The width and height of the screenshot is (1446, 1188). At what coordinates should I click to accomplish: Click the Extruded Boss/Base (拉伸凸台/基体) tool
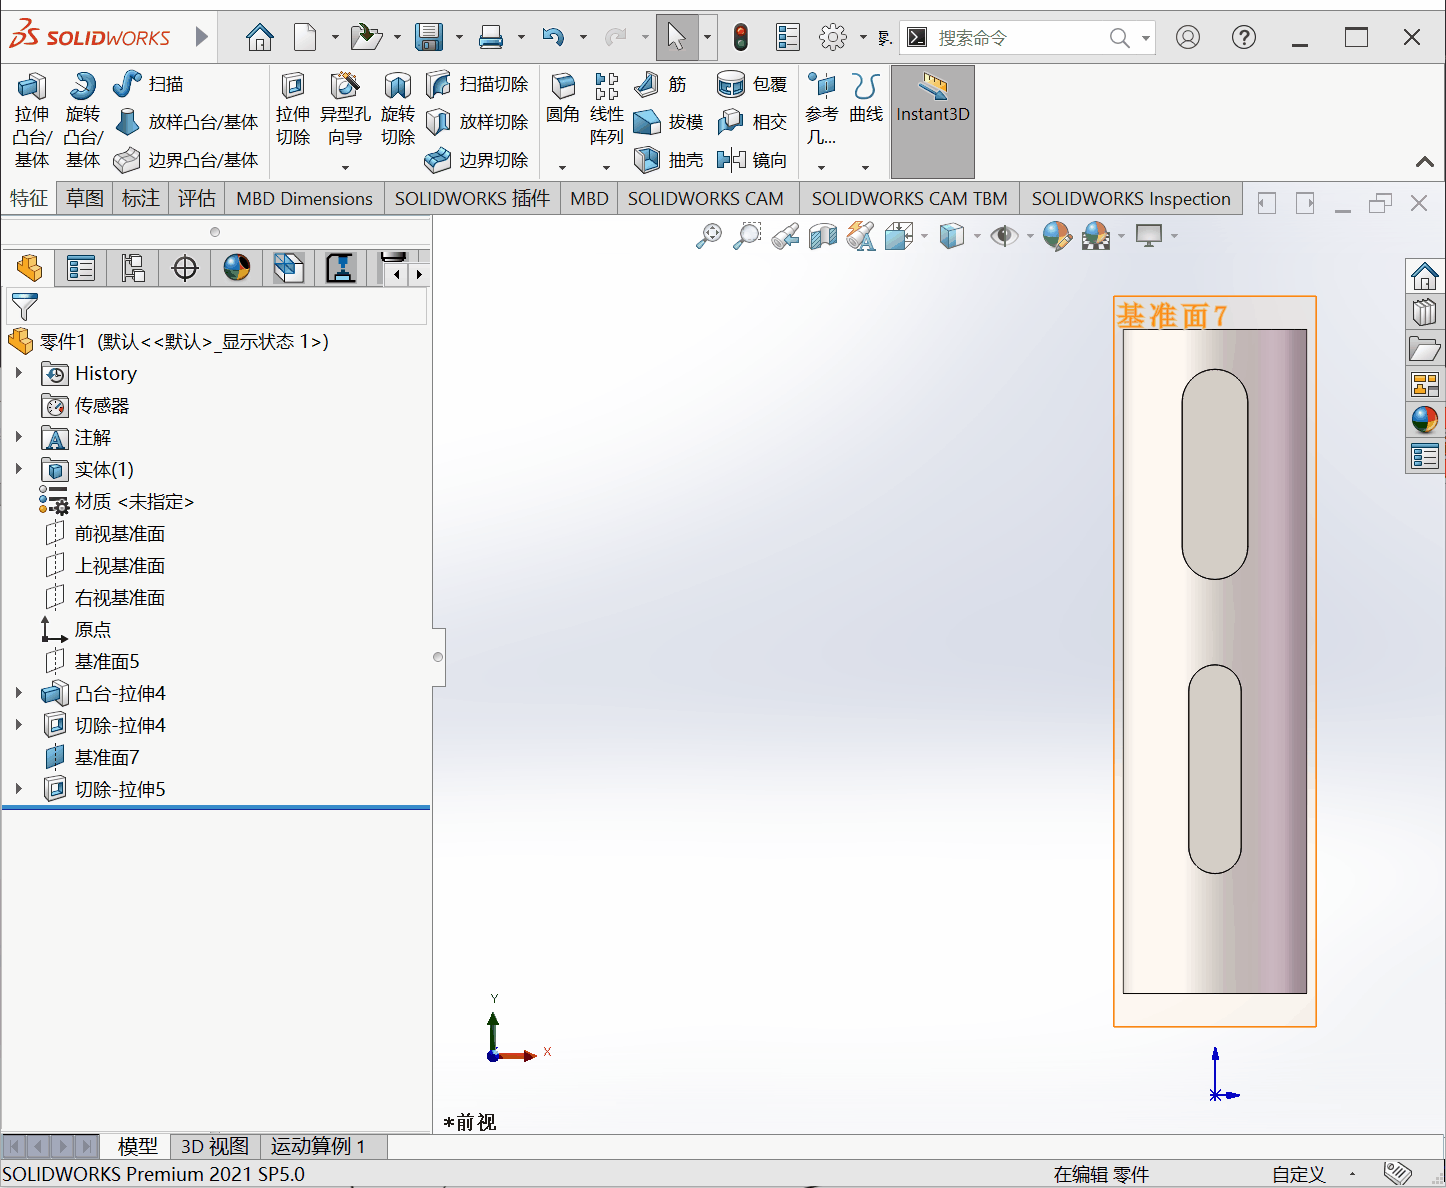(32, 120)
